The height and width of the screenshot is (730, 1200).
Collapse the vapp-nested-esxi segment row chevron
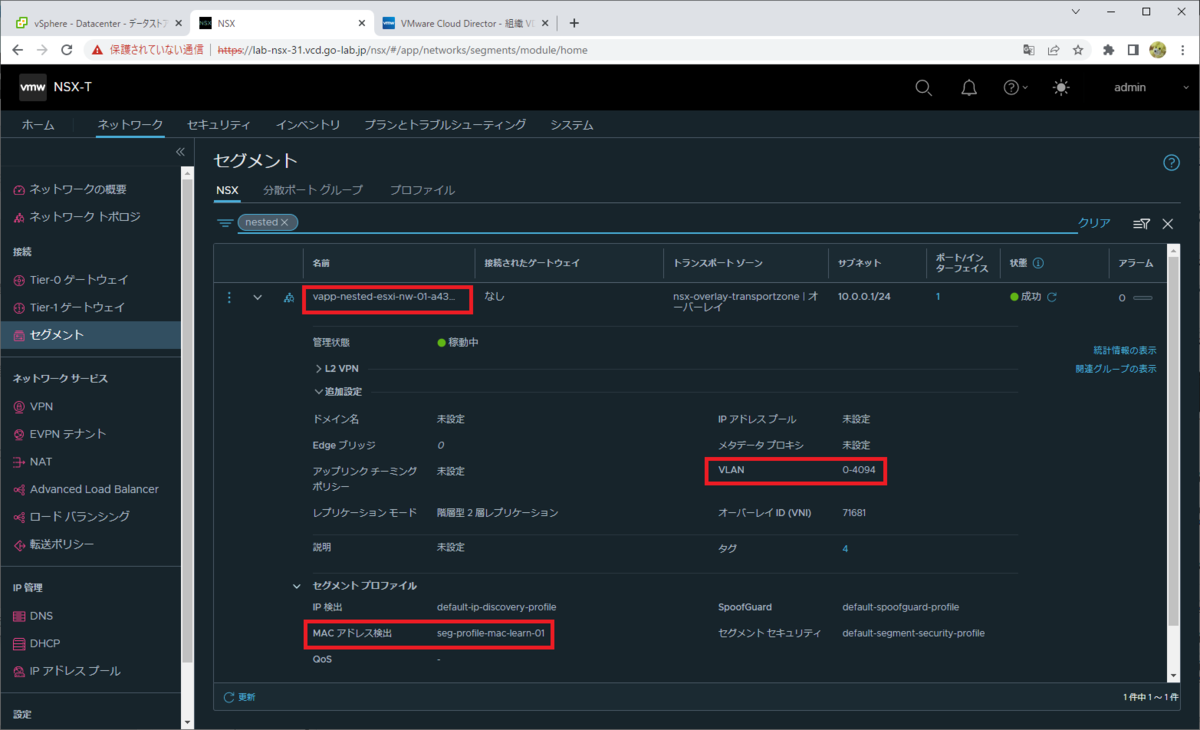[258, 297]
